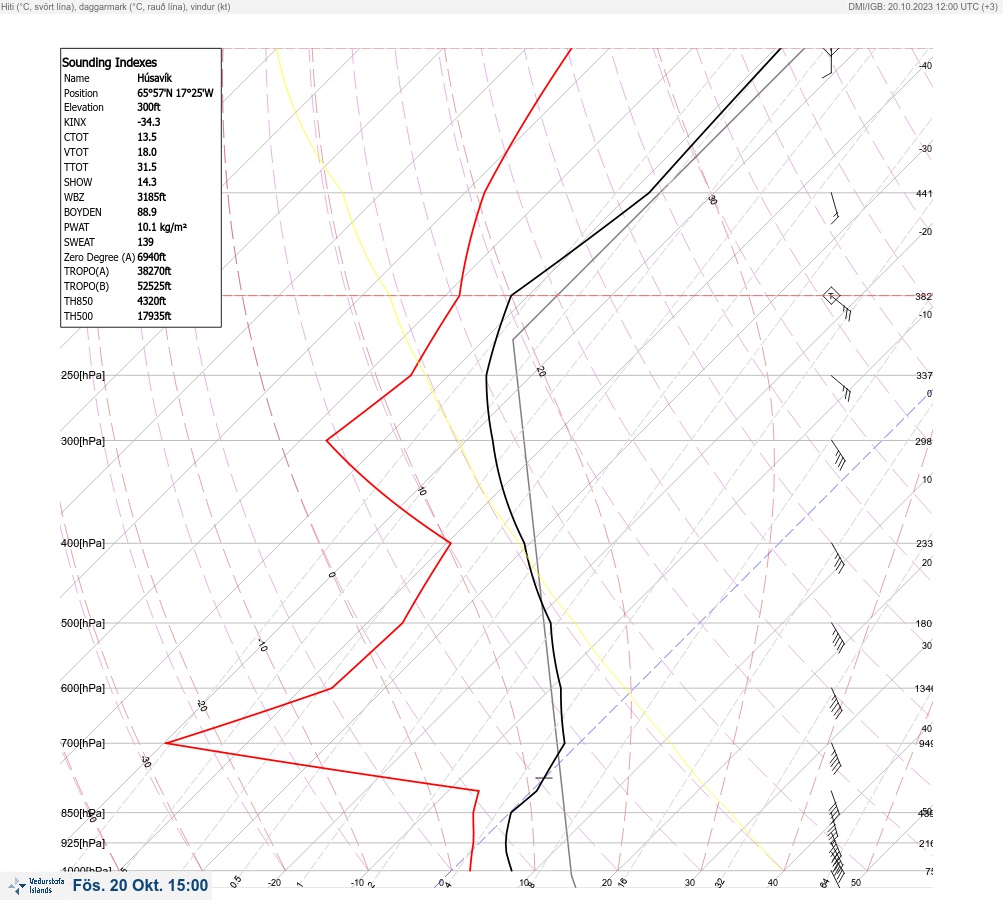The image size is (1003, 900).
Task: Click the '300[hPa]' pressure label
Action: 83,441
